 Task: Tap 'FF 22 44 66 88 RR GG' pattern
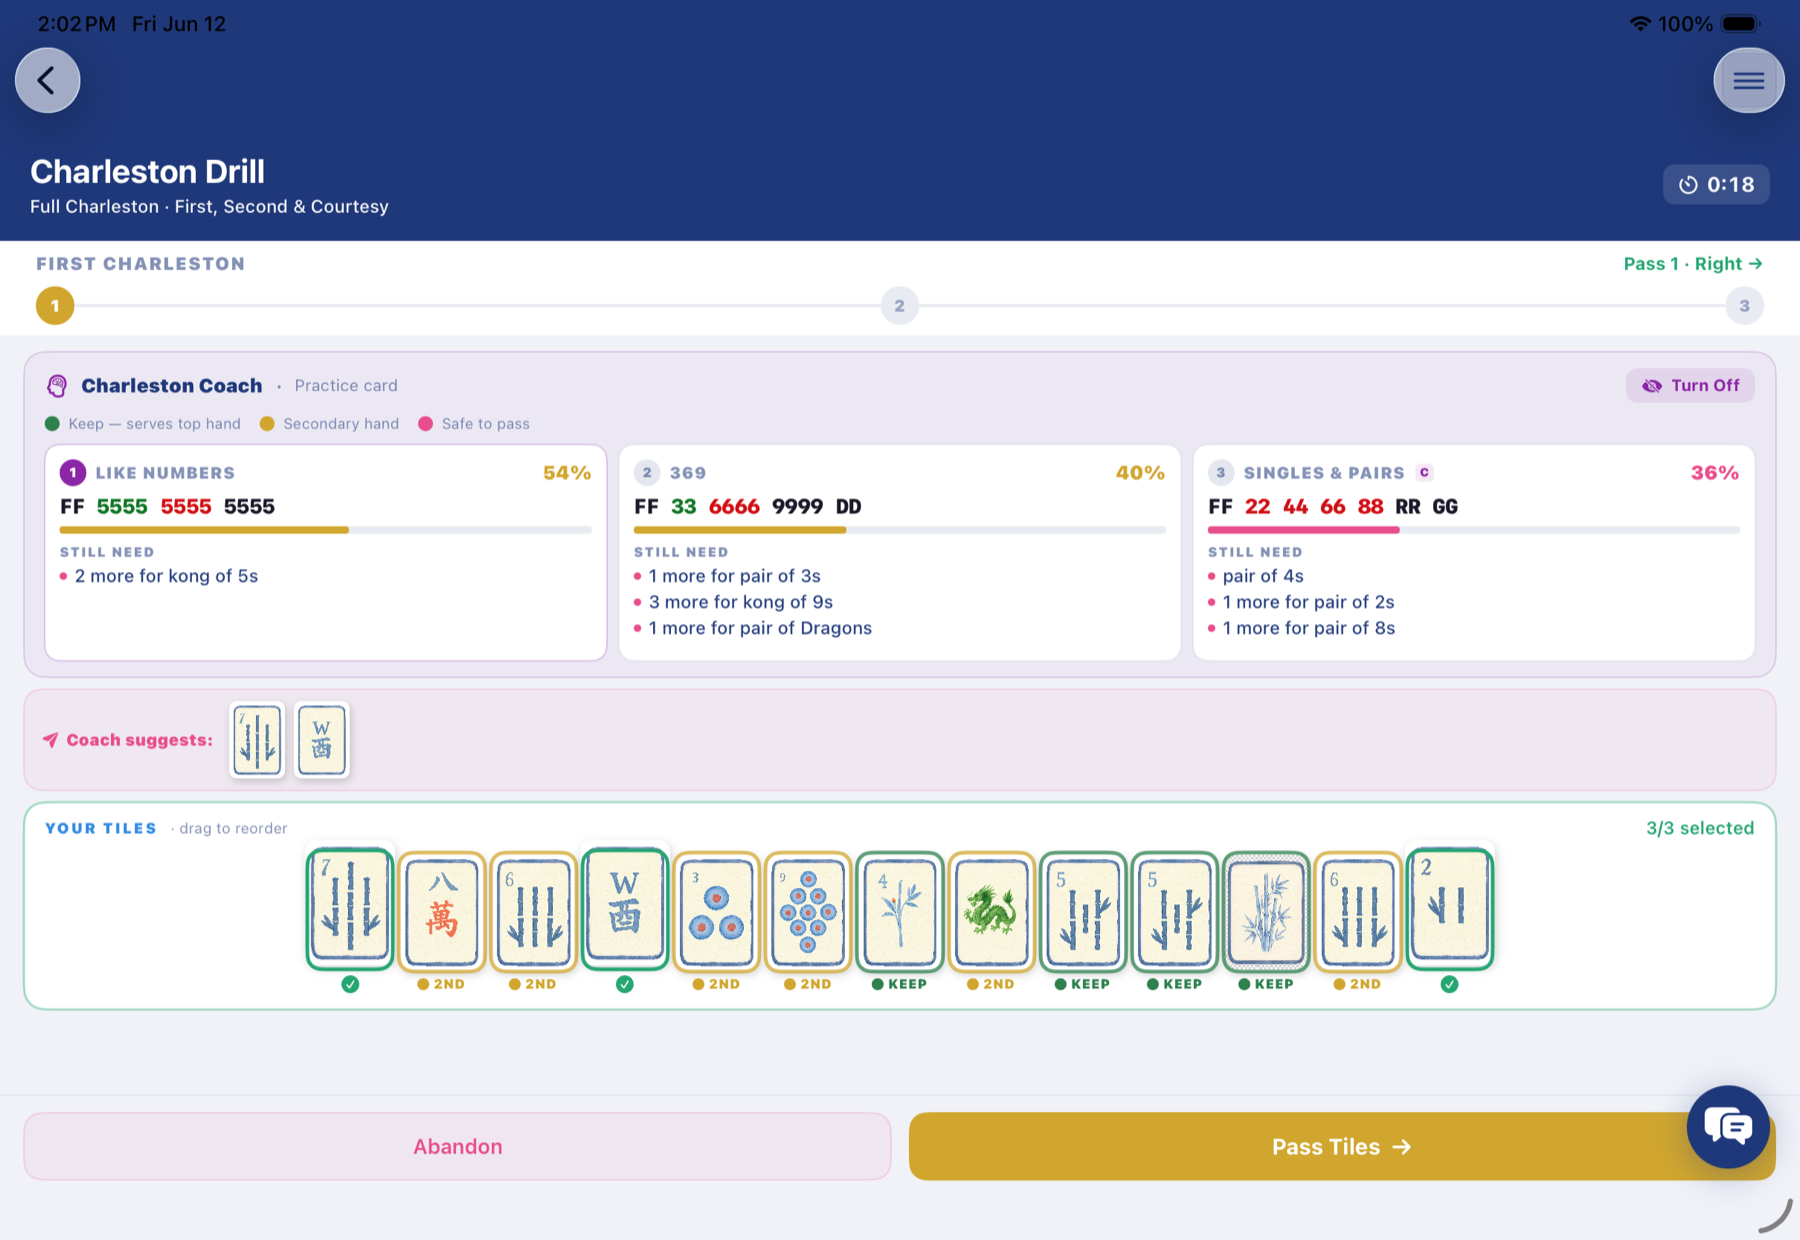(x=1333, y=507)
